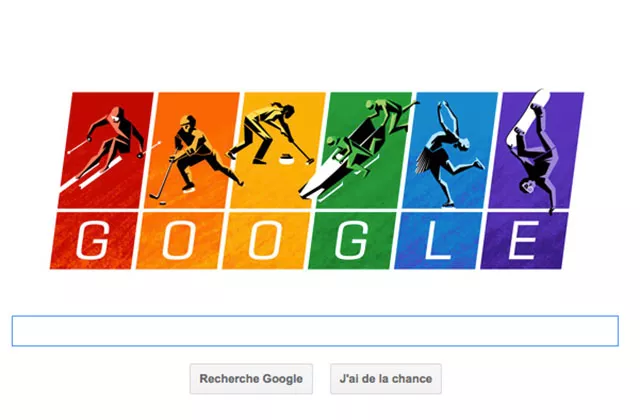Click the yellow letter O tile
Viewport: 640px width, 420px height.
[266, 240]
